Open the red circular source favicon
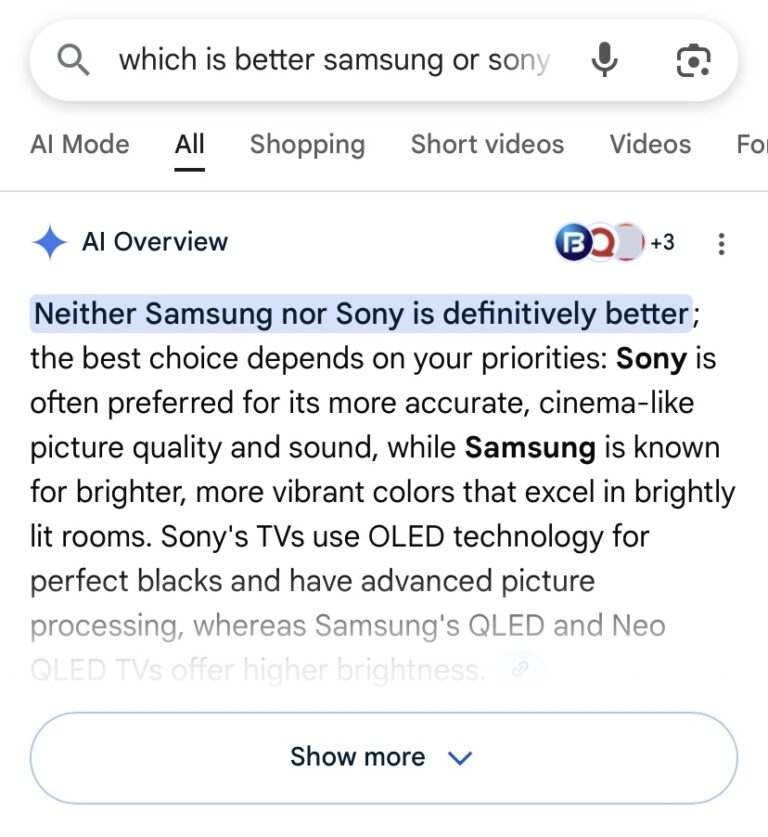 600,242
